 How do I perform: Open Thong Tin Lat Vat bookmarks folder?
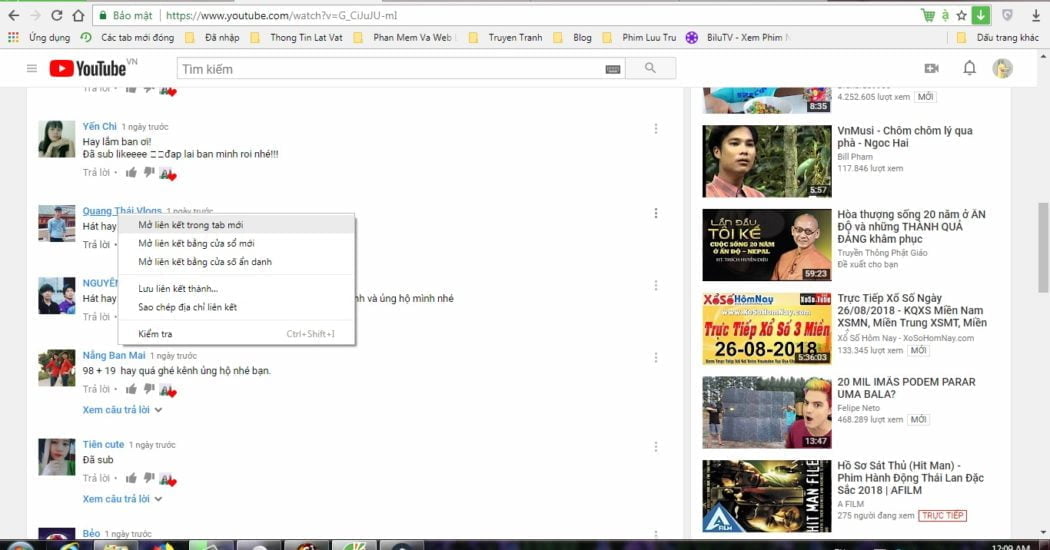tap(297, 38)
